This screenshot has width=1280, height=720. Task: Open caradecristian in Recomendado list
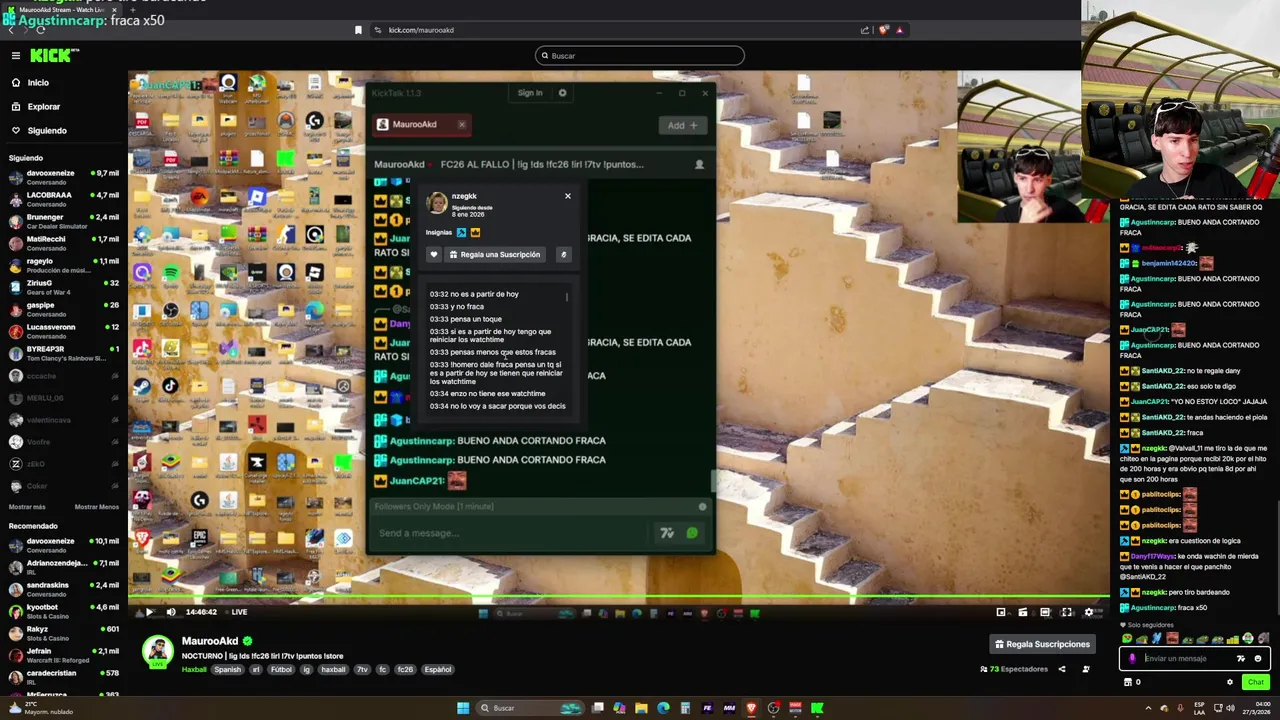63,677
